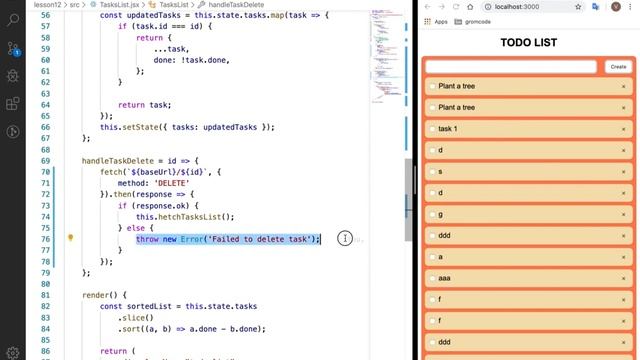Open the Git graph icon in activity bar
The image size is (640, 360).
tap(13, 131)
